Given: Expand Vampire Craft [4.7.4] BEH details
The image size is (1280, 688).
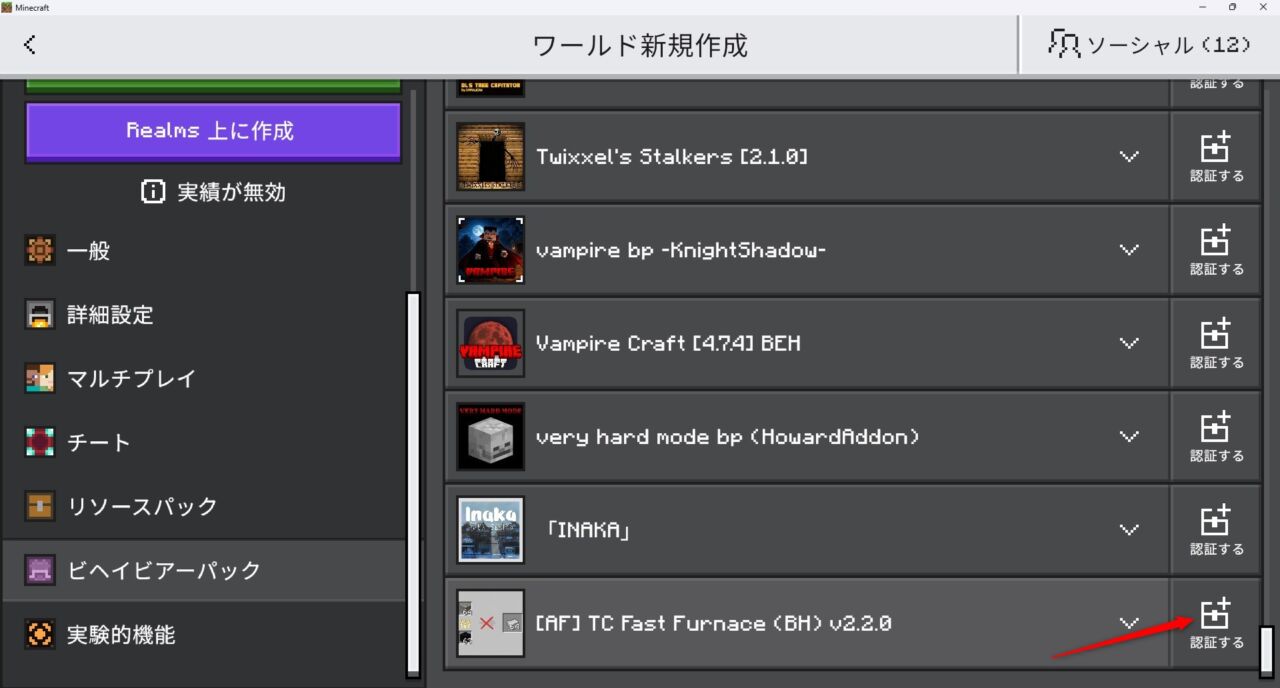Looking at the screenshot, I should 1129,343.
